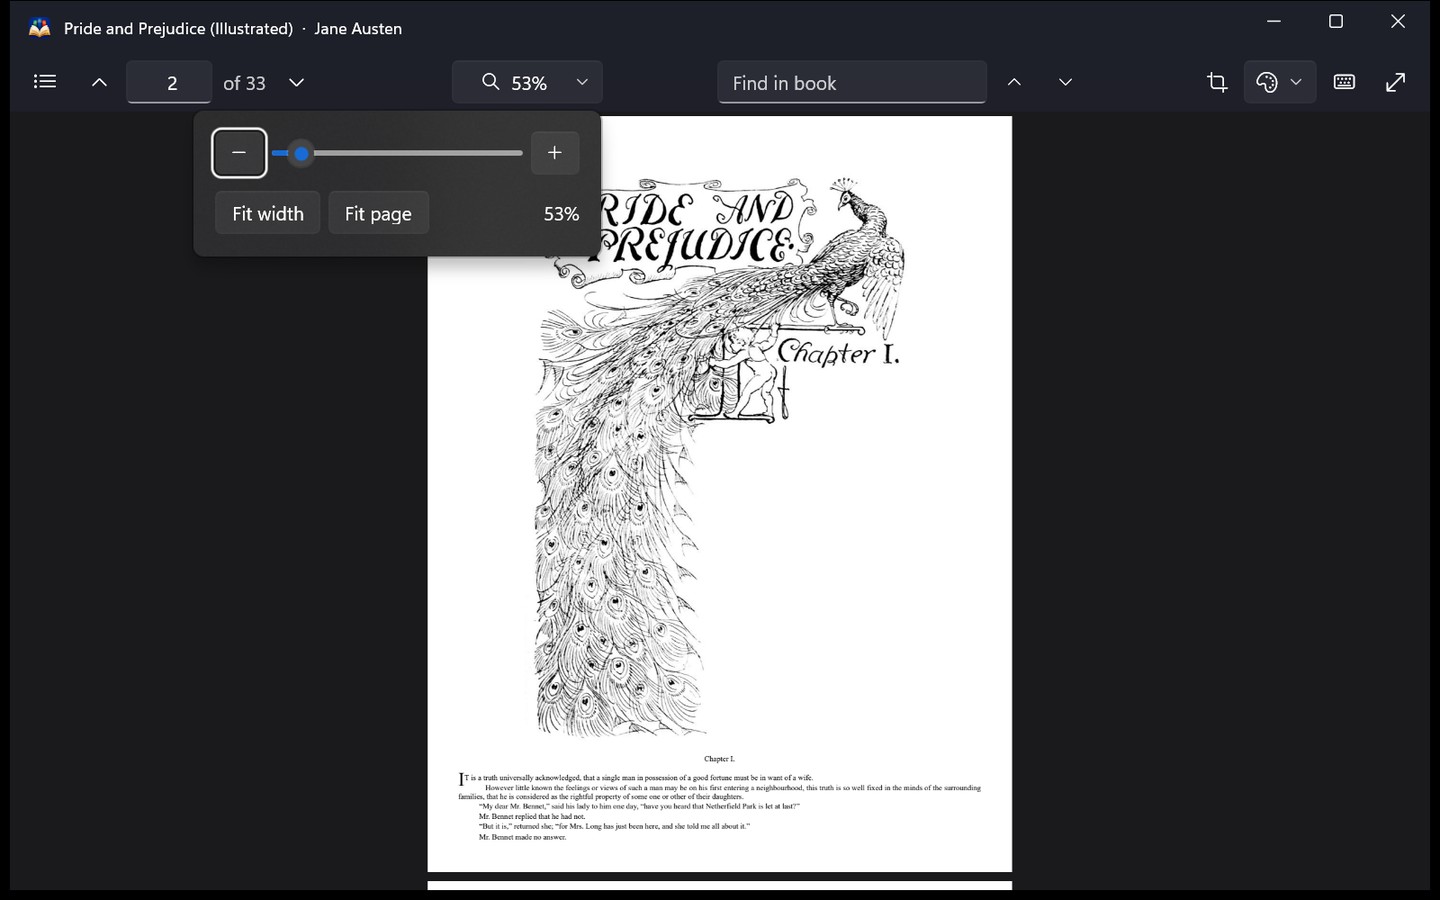Screen dimensions: 1440x900
Task: Jump to next search result
Action: (1065, 82)
